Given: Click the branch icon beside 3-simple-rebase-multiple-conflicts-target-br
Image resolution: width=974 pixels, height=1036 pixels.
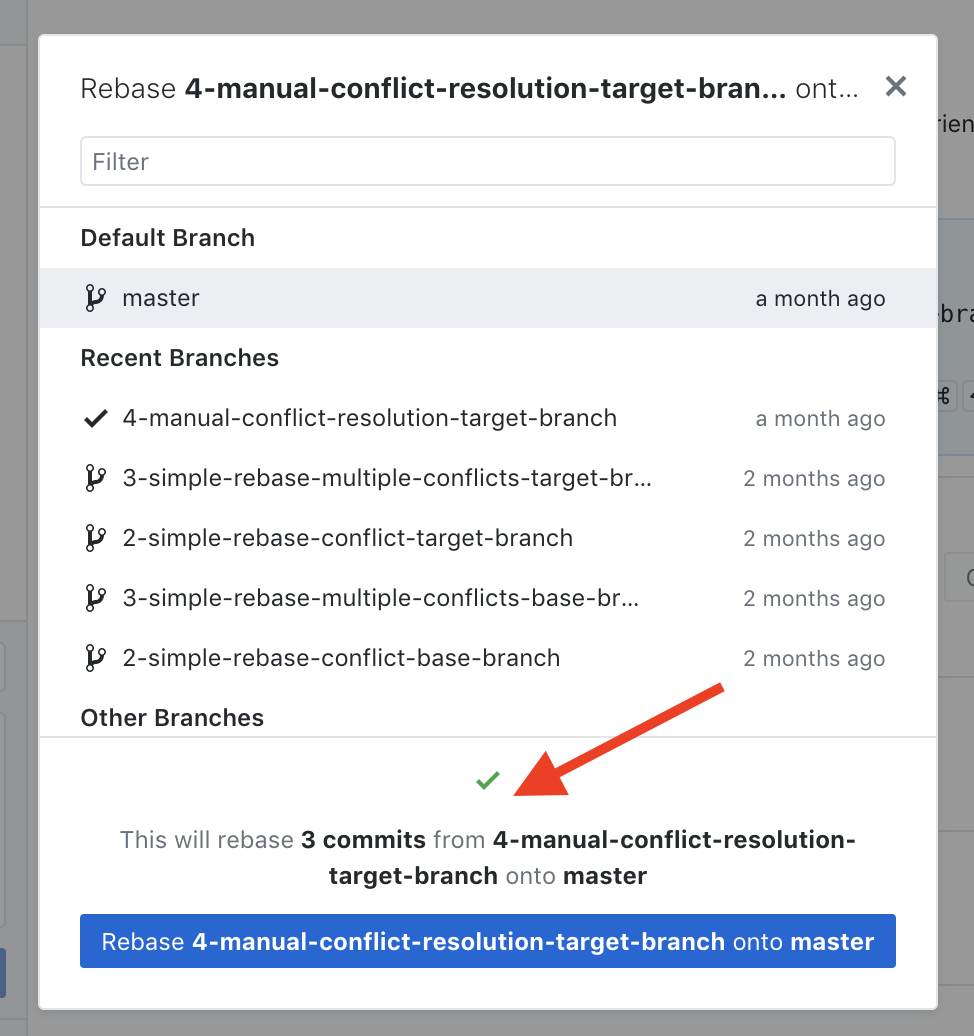Looking at the screenshot, I should 95,478.
